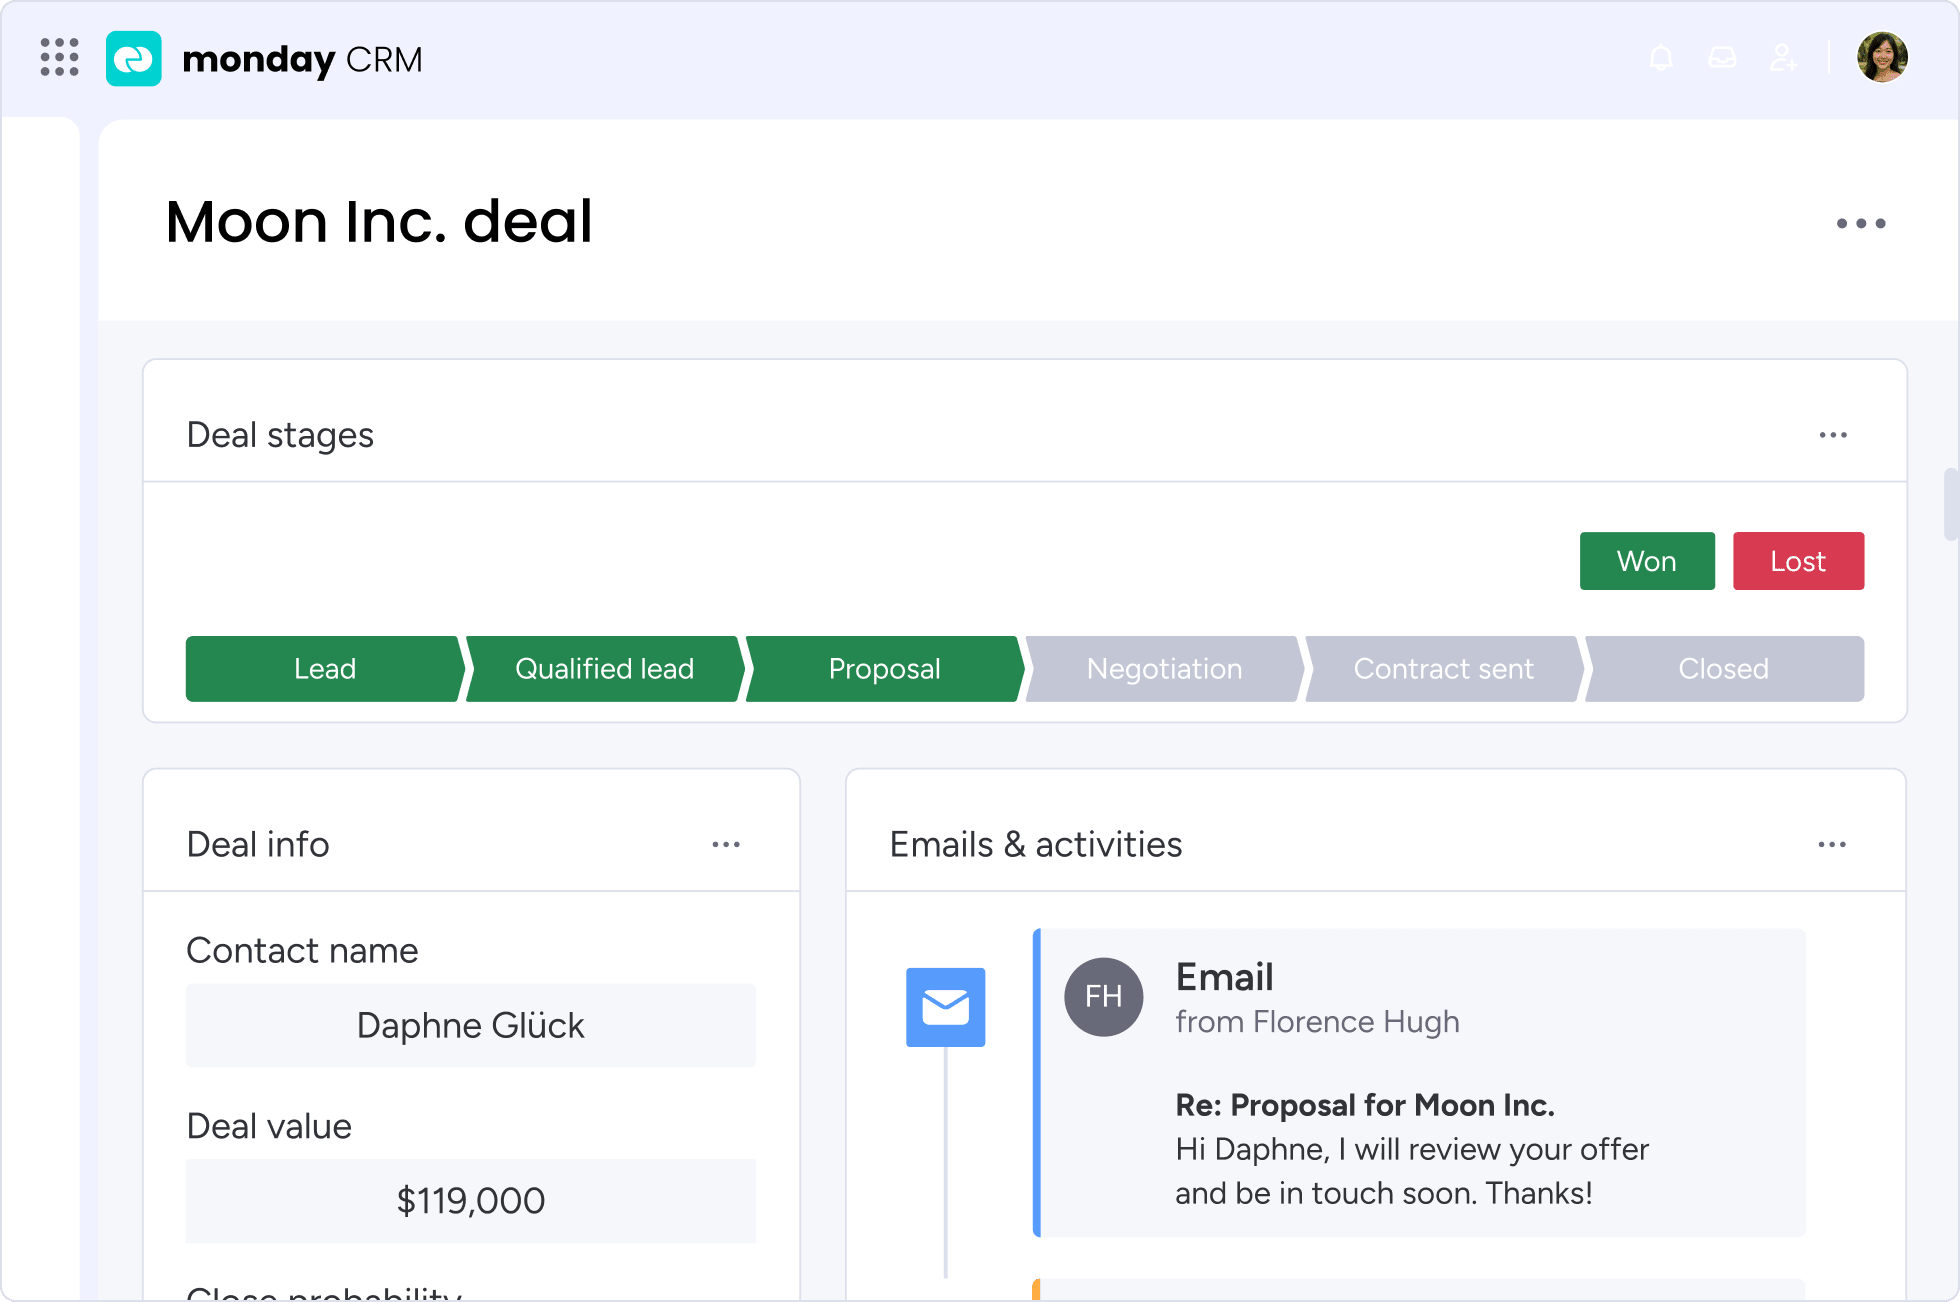Open the user profile avatar
This screenshot has width=1960, height=1302.
coord(1882,57)
